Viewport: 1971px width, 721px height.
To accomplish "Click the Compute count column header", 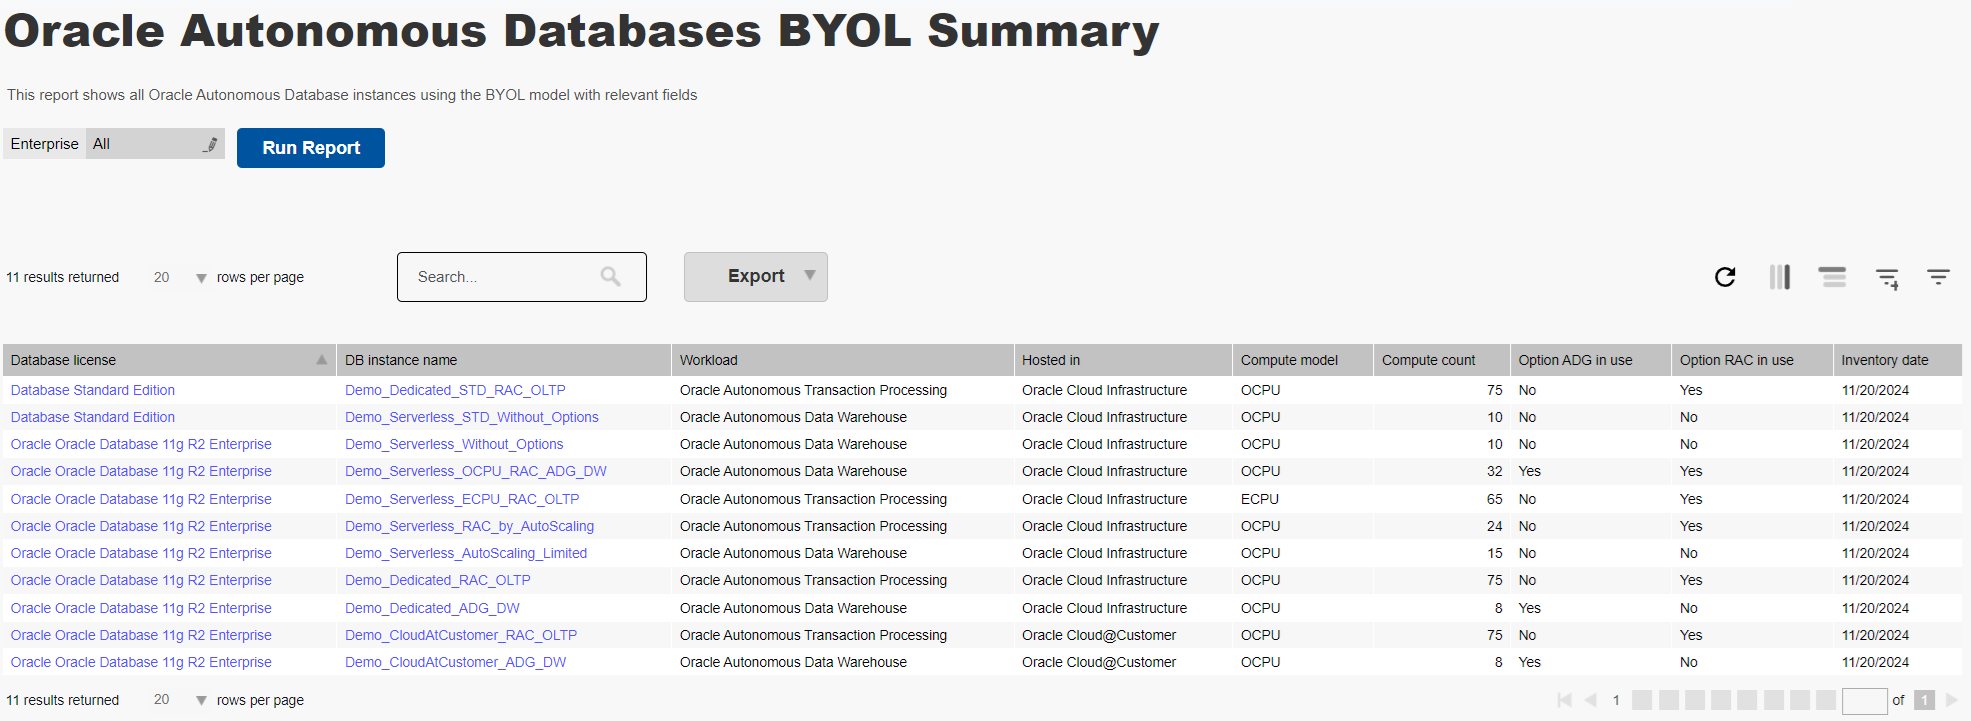I will point(1428,360).
